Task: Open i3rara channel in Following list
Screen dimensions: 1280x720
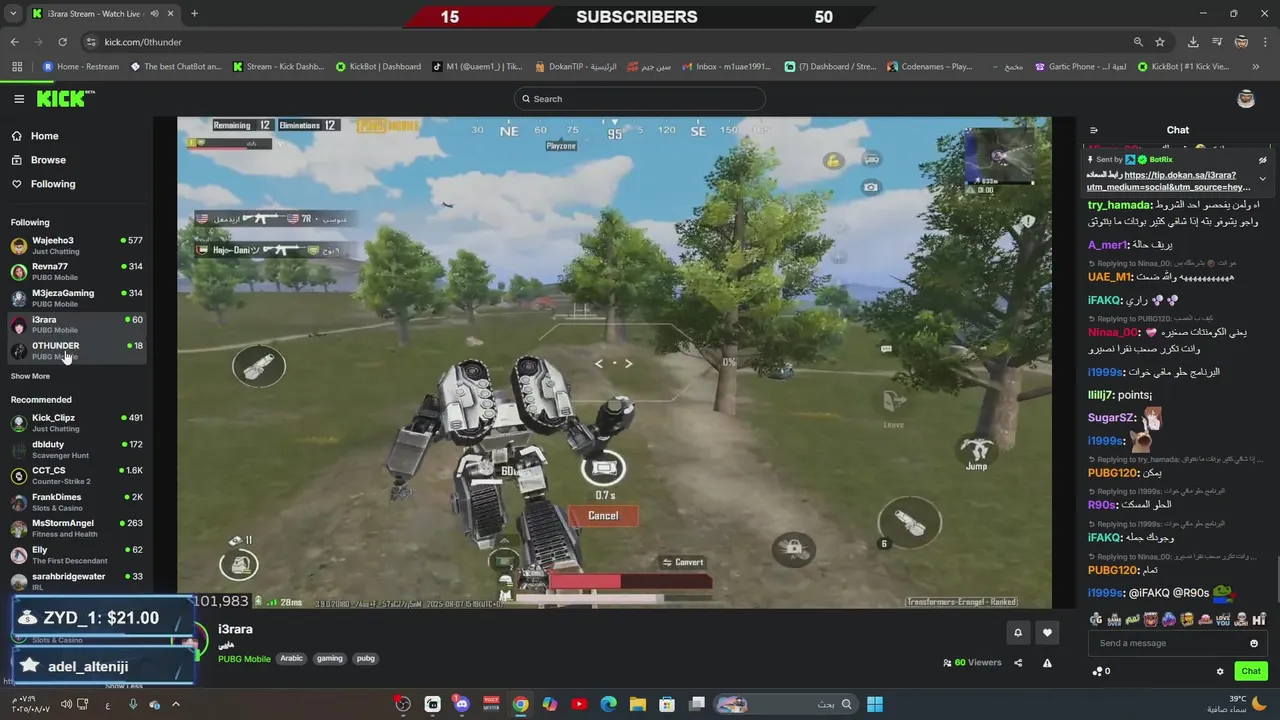Action: (x=76, y=324)
